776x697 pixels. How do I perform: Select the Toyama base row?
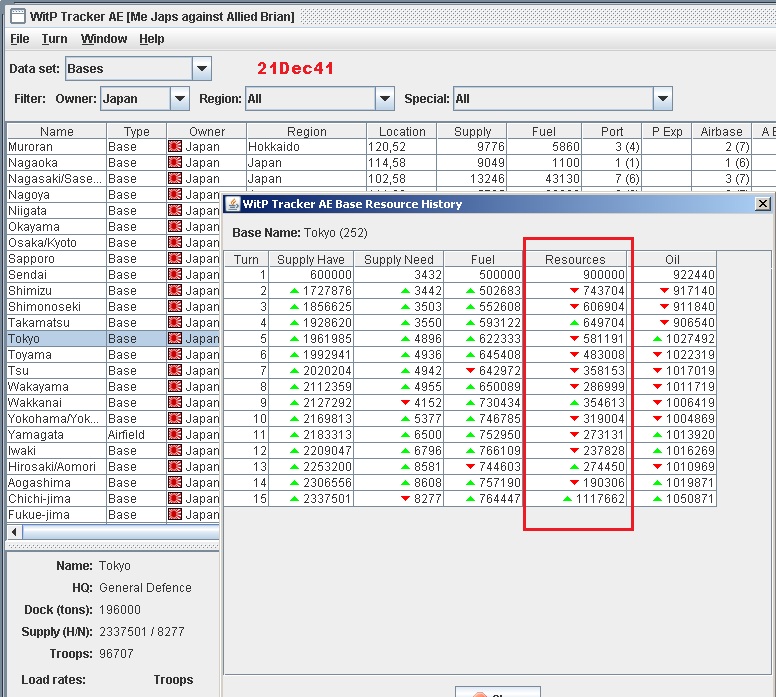pos(113,355)
